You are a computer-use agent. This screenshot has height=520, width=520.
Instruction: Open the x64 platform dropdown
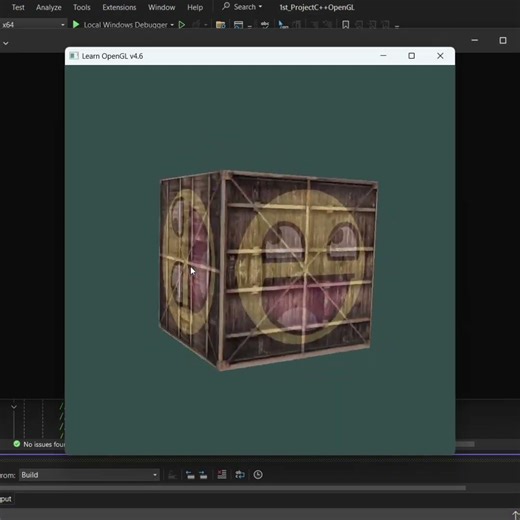coord(33,25)
